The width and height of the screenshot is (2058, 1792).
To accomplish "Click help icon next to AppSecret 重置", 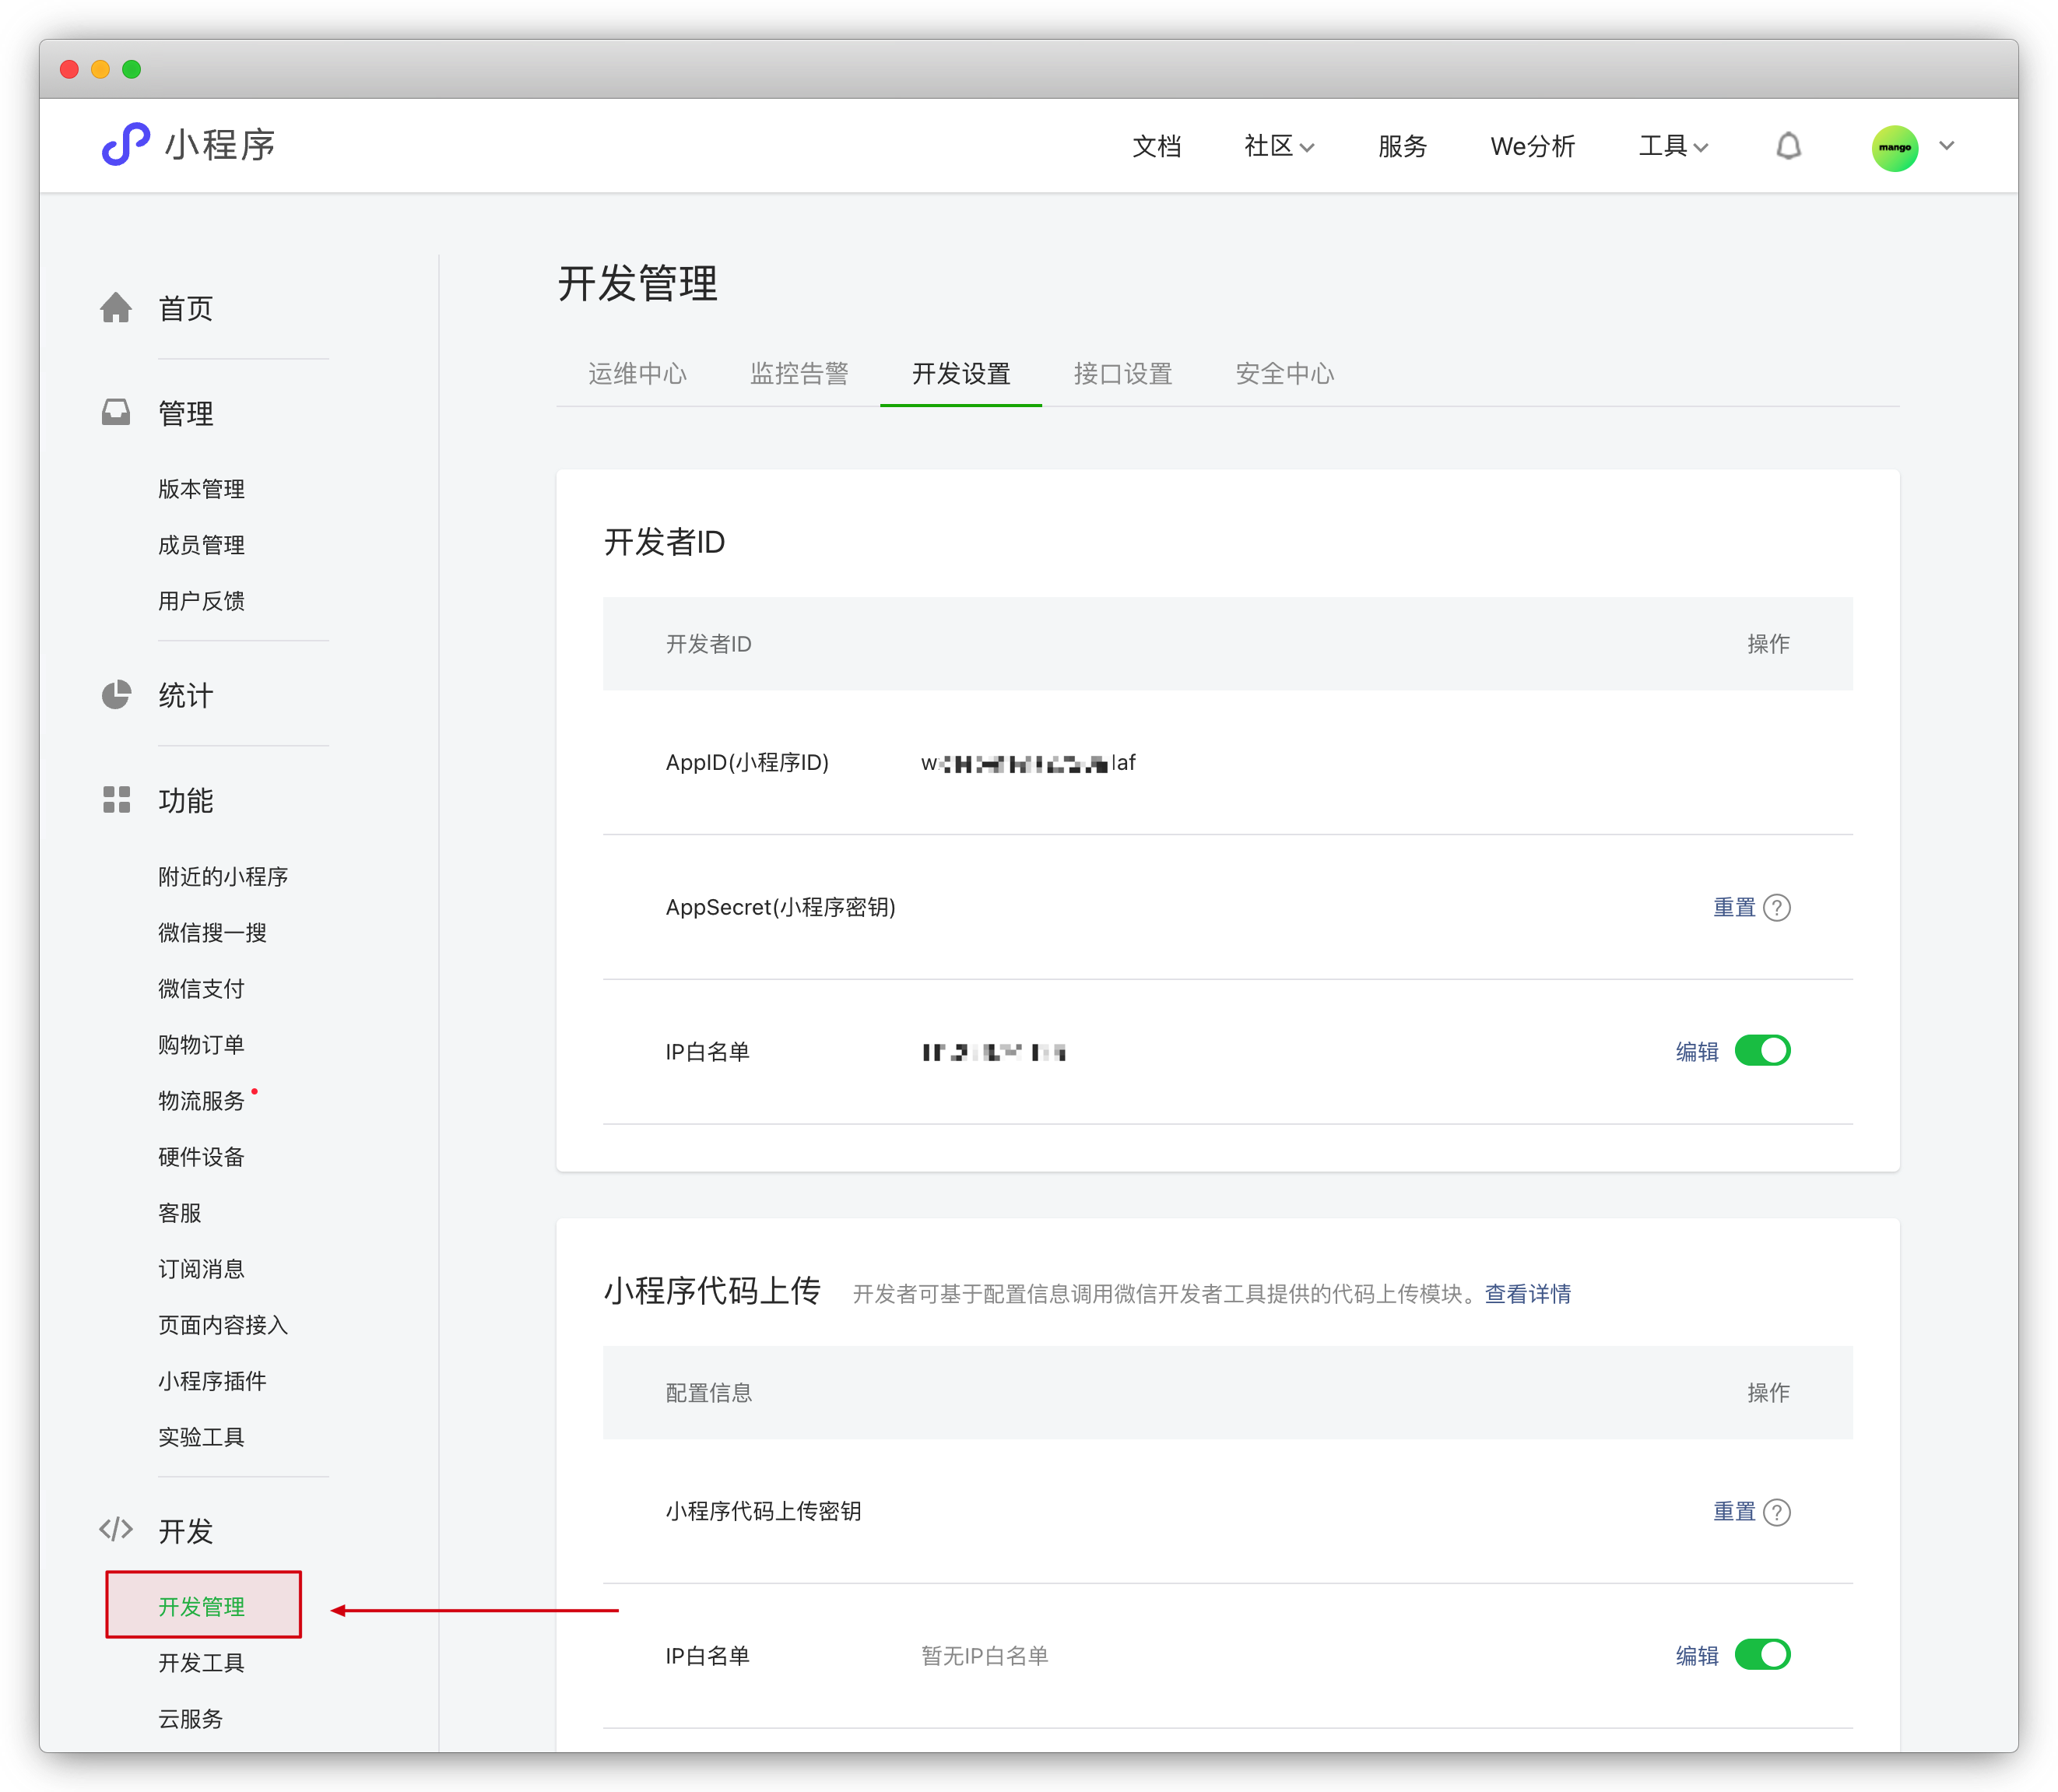I will pos(1777,908).
